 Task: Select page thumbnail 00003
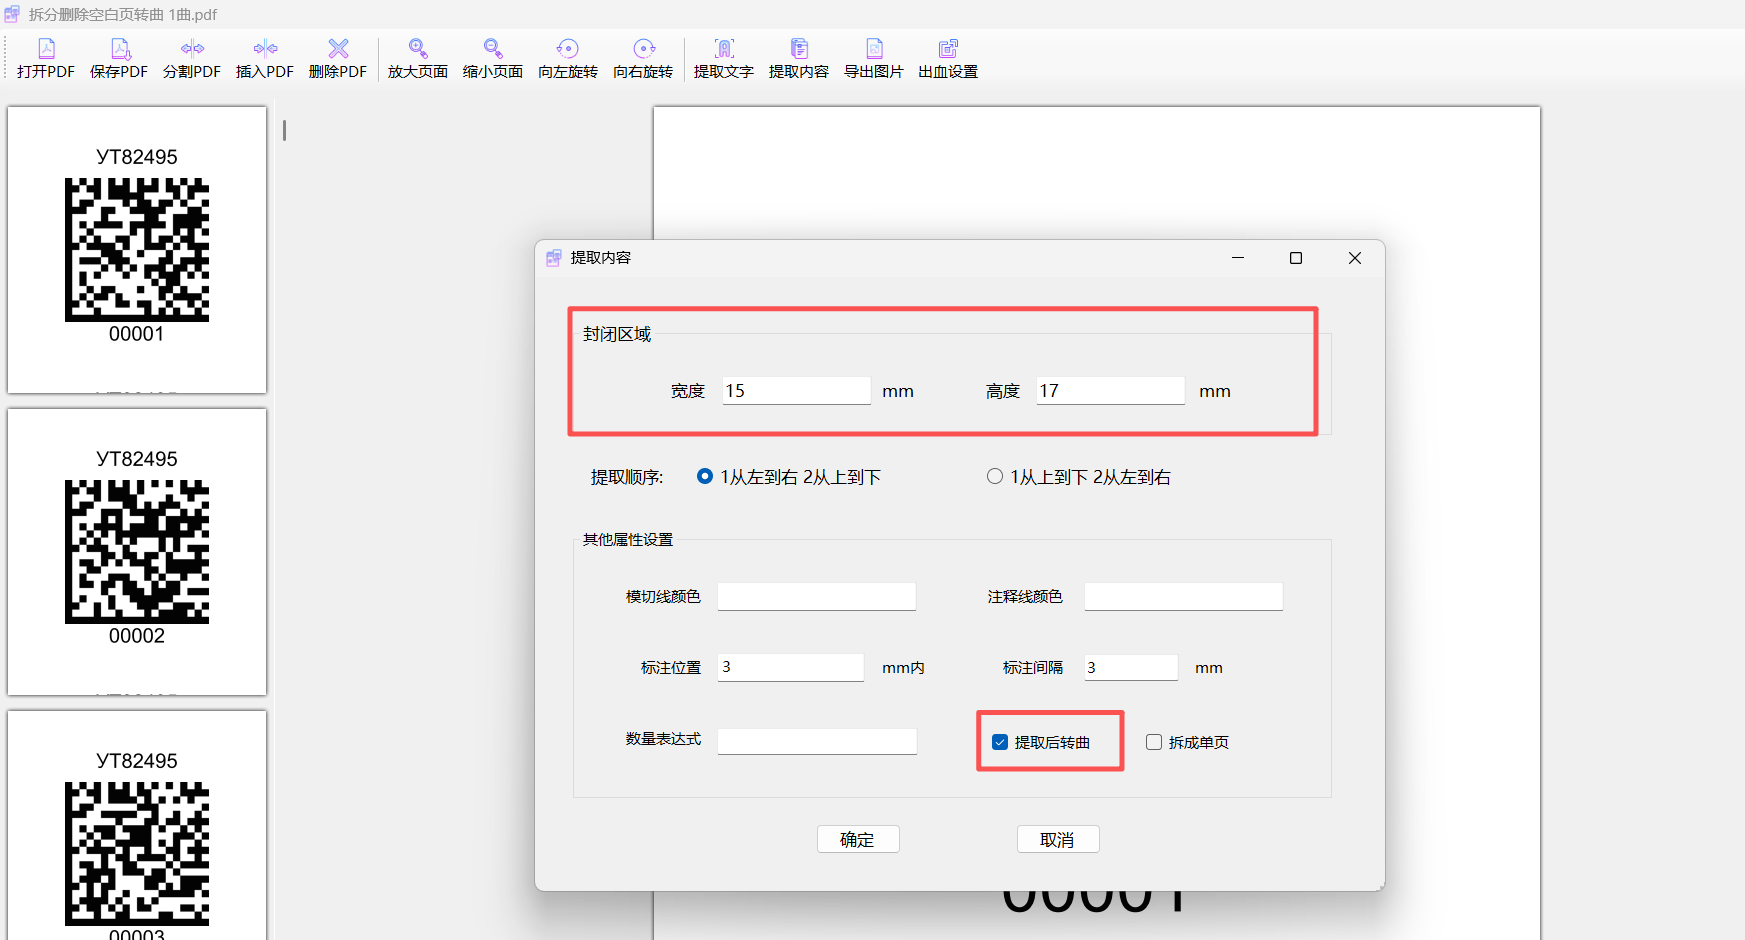point(137,825)
